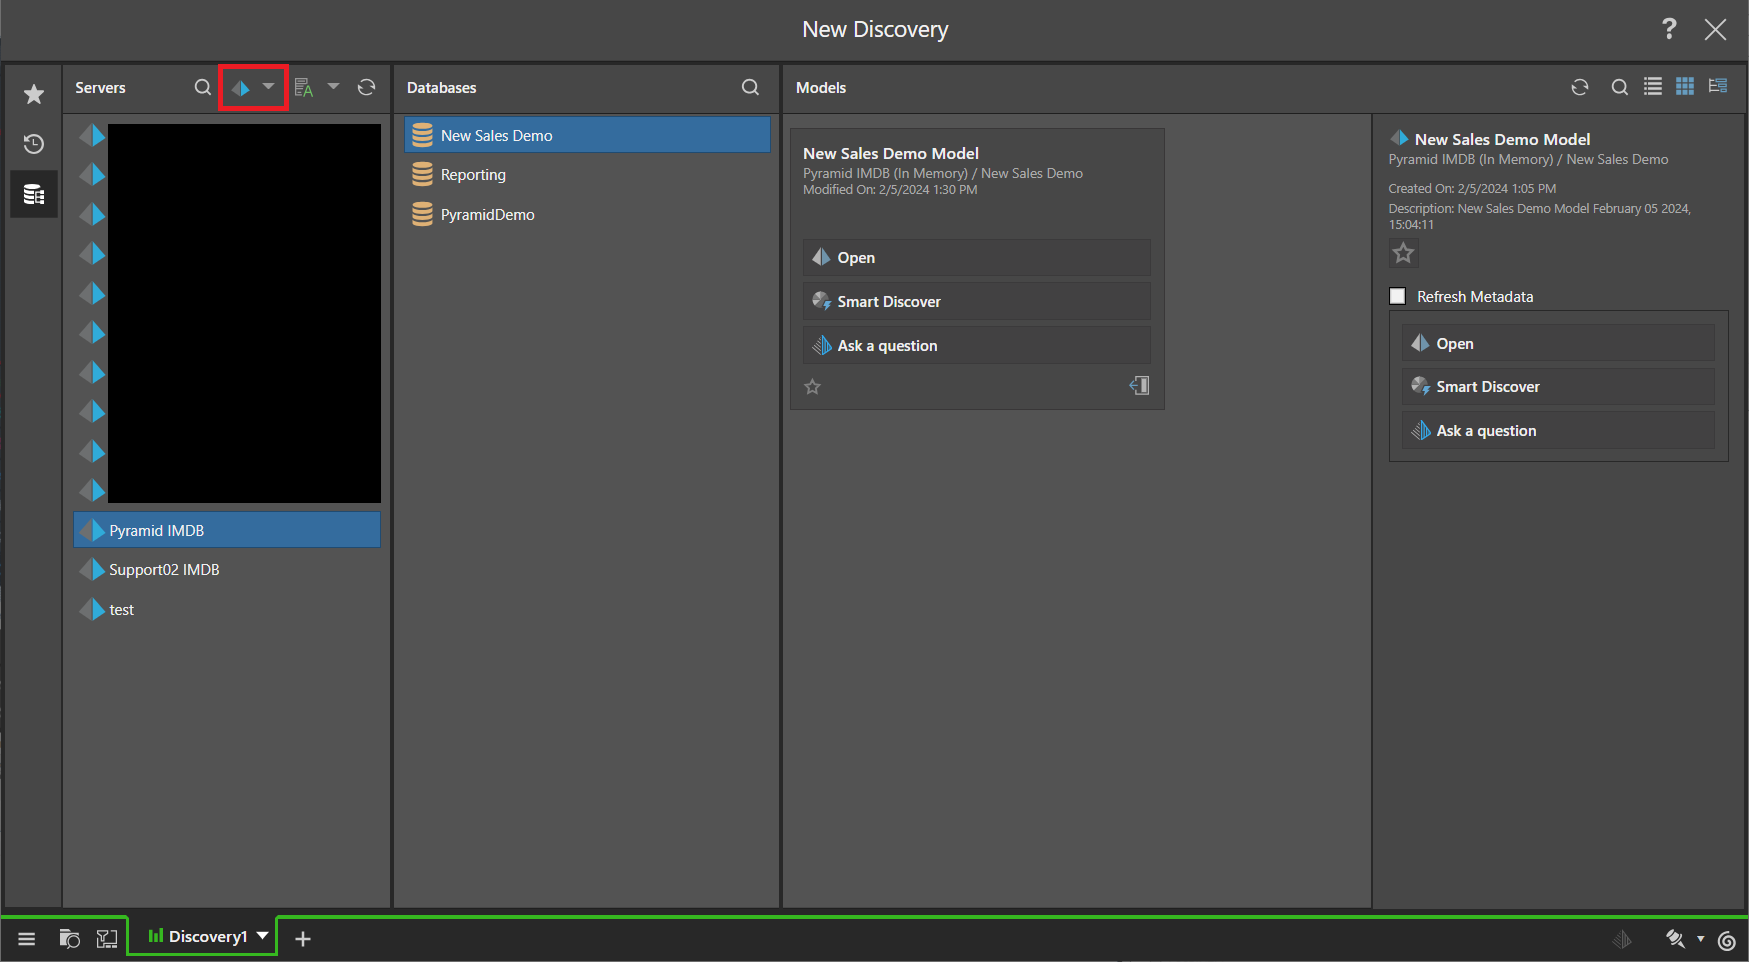Image resolution: width=1749 pixels, height=962 pixels.
Task: Click the Servers panel header
Action: [x=100, y=88]
